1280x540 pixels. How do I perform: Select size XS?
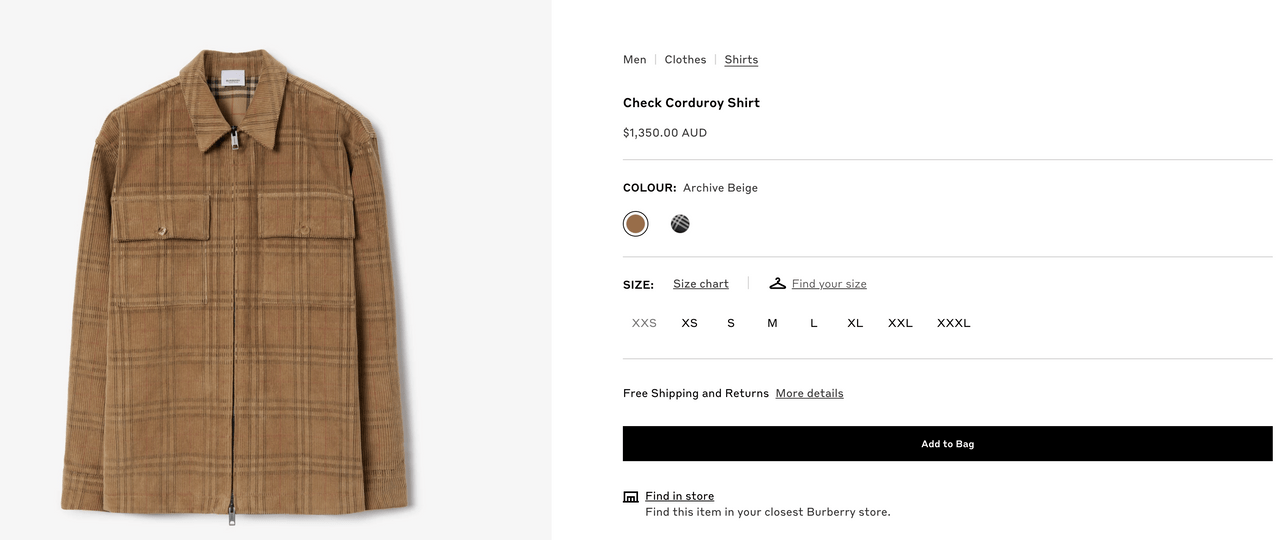pyautogui.click(x=689, y=323)
